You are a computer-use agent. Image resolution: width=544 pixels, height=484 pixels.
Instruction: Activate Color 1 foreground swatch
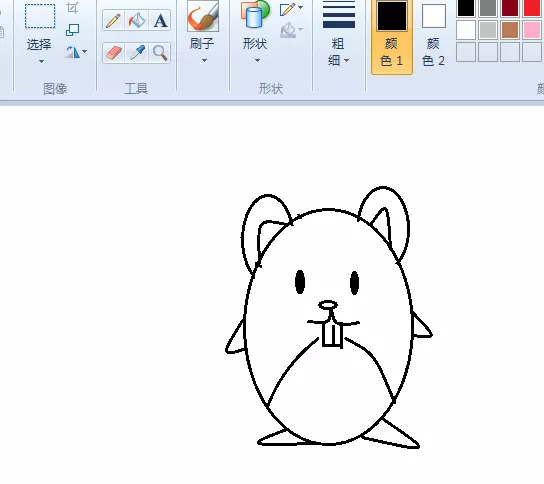coord(392,16)
